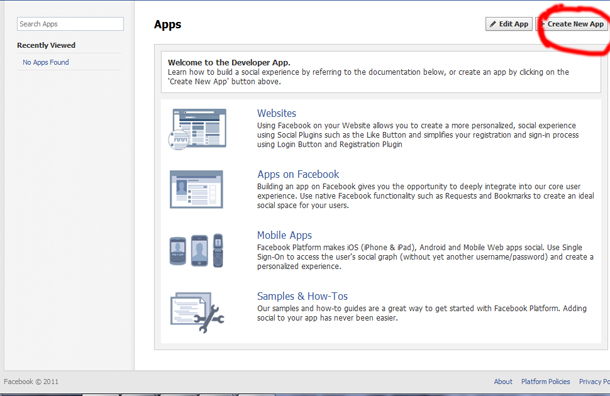Focus the Search Apps field

point(70,24)
